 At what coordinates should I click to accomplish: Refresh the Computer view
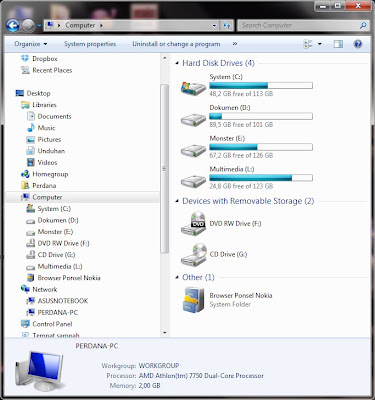(x=227, y=25)
